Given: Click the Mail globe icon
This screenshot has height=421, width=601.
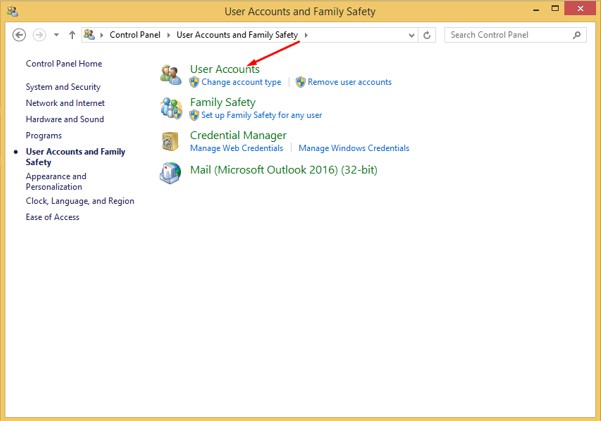Looking at the screenshot, I should pyautogui.click(x=171, y=173).
